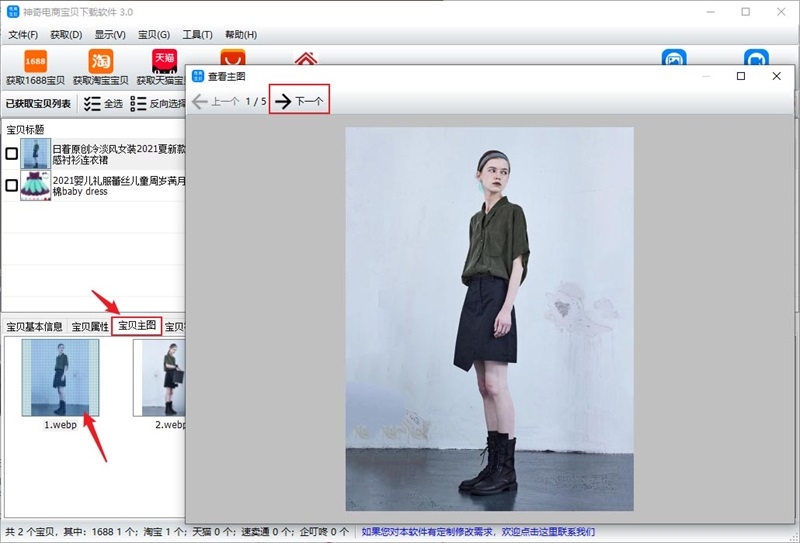Select the 1.webp thumbnail
Screen dimensions: 800x543
(x=60, y=377)
